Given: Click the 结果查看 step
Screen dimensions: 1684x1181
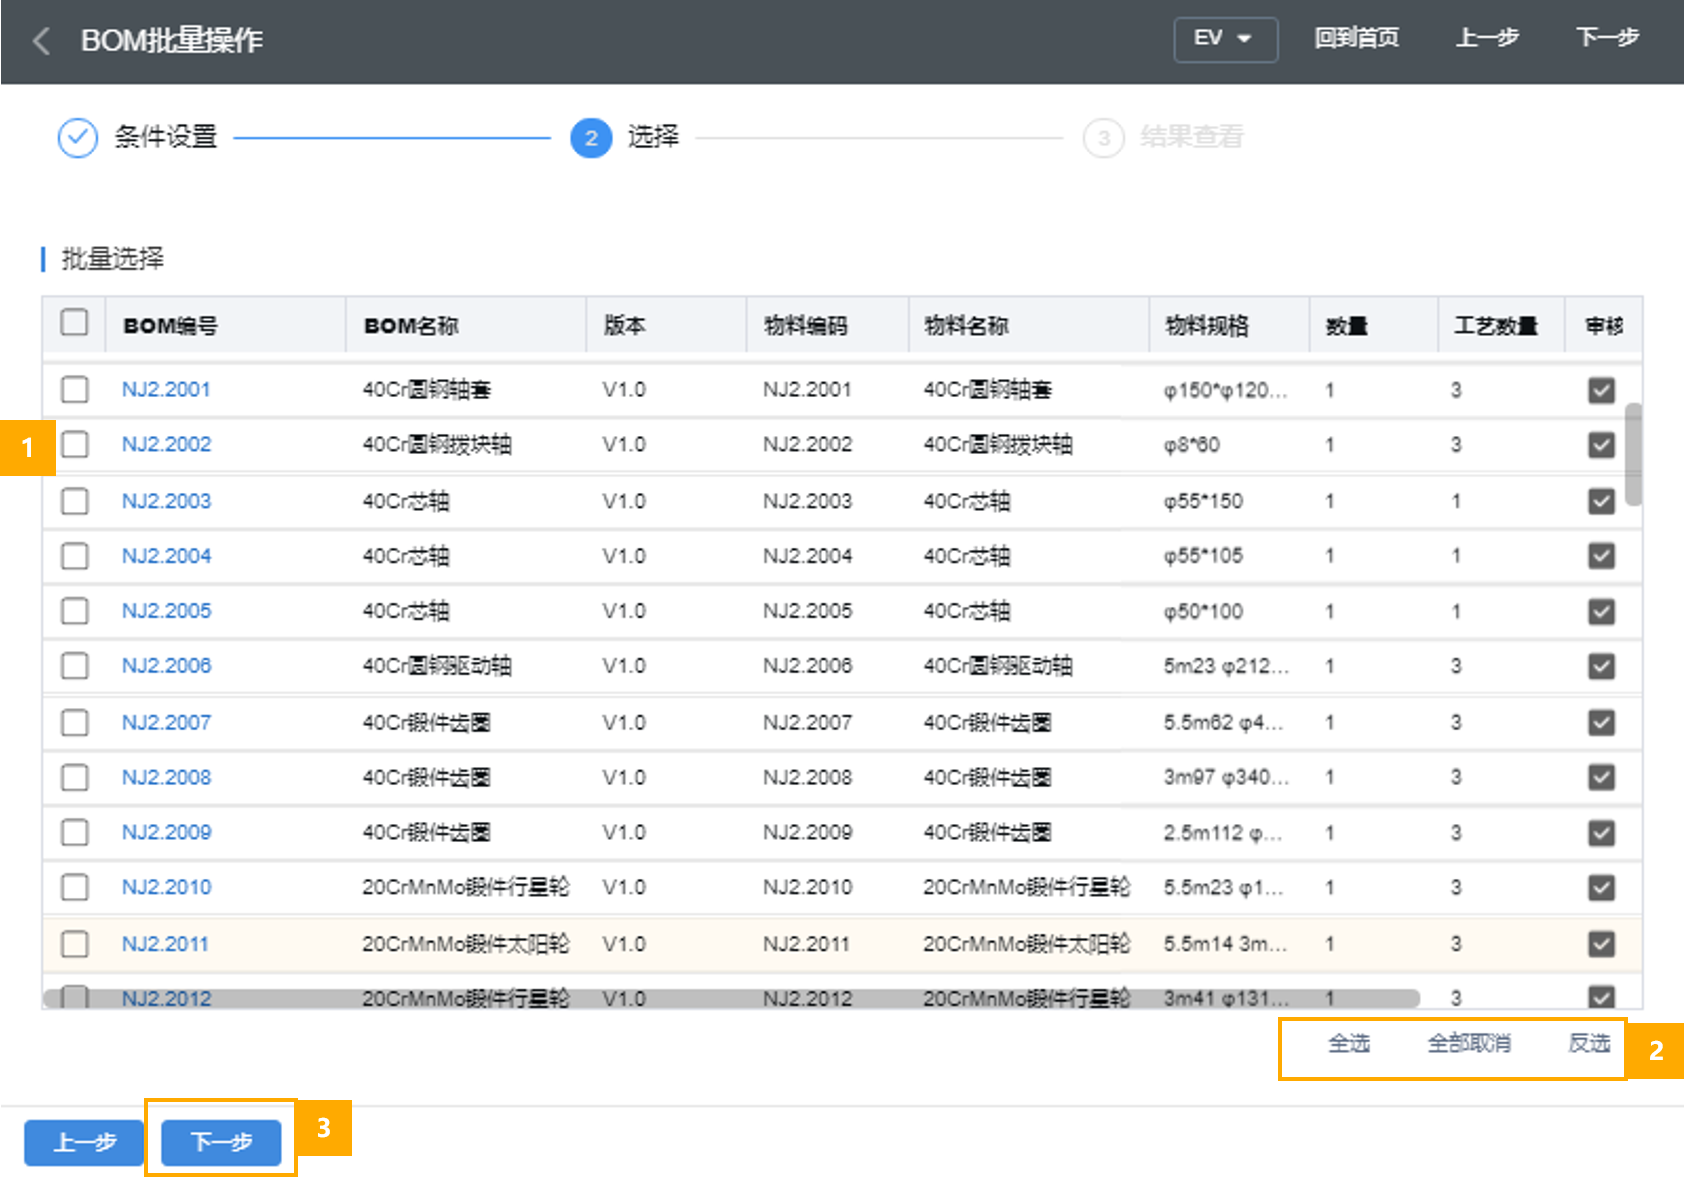Looking at the screenshot, I should pos(1191,137).
